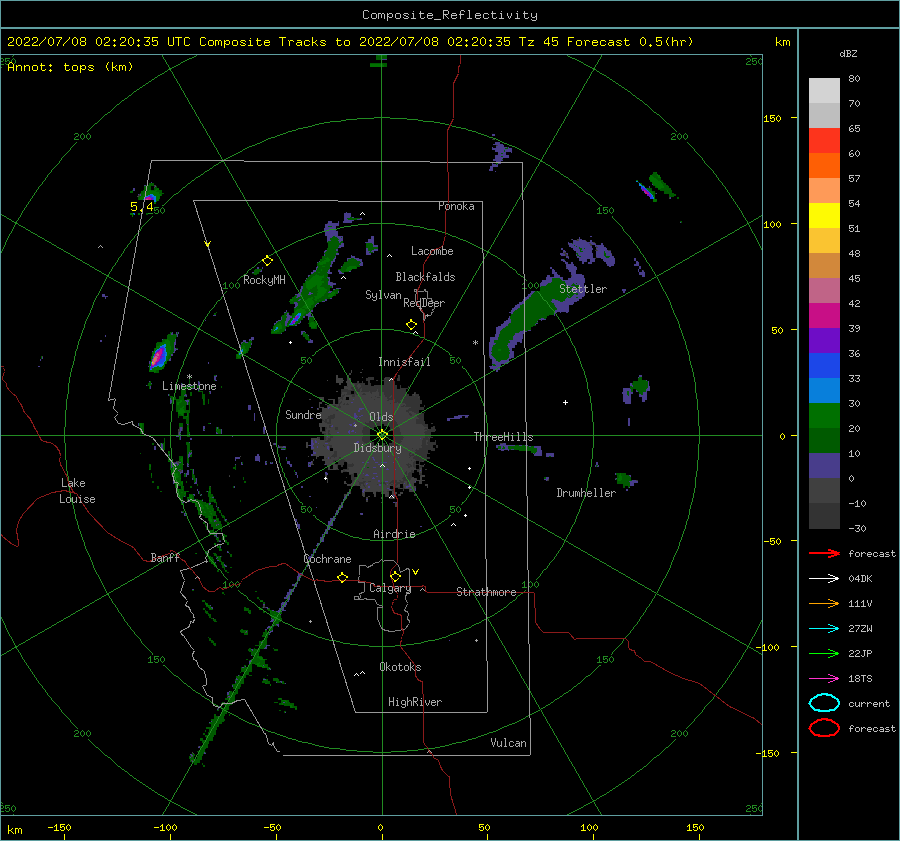
Task: Click the Stettler city label
Action: pos(583,289)
